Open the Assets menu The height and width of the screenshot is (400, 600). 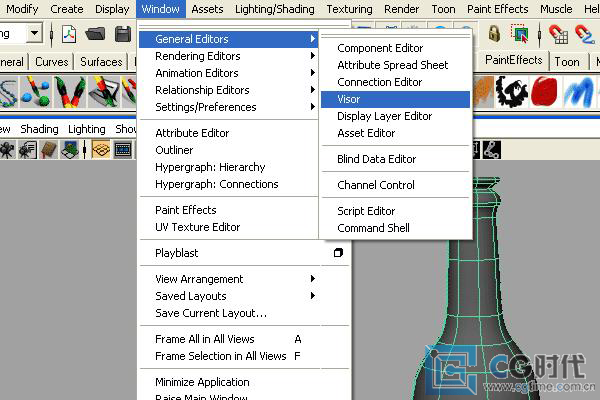pyautogui.click(x=207, y=9)
